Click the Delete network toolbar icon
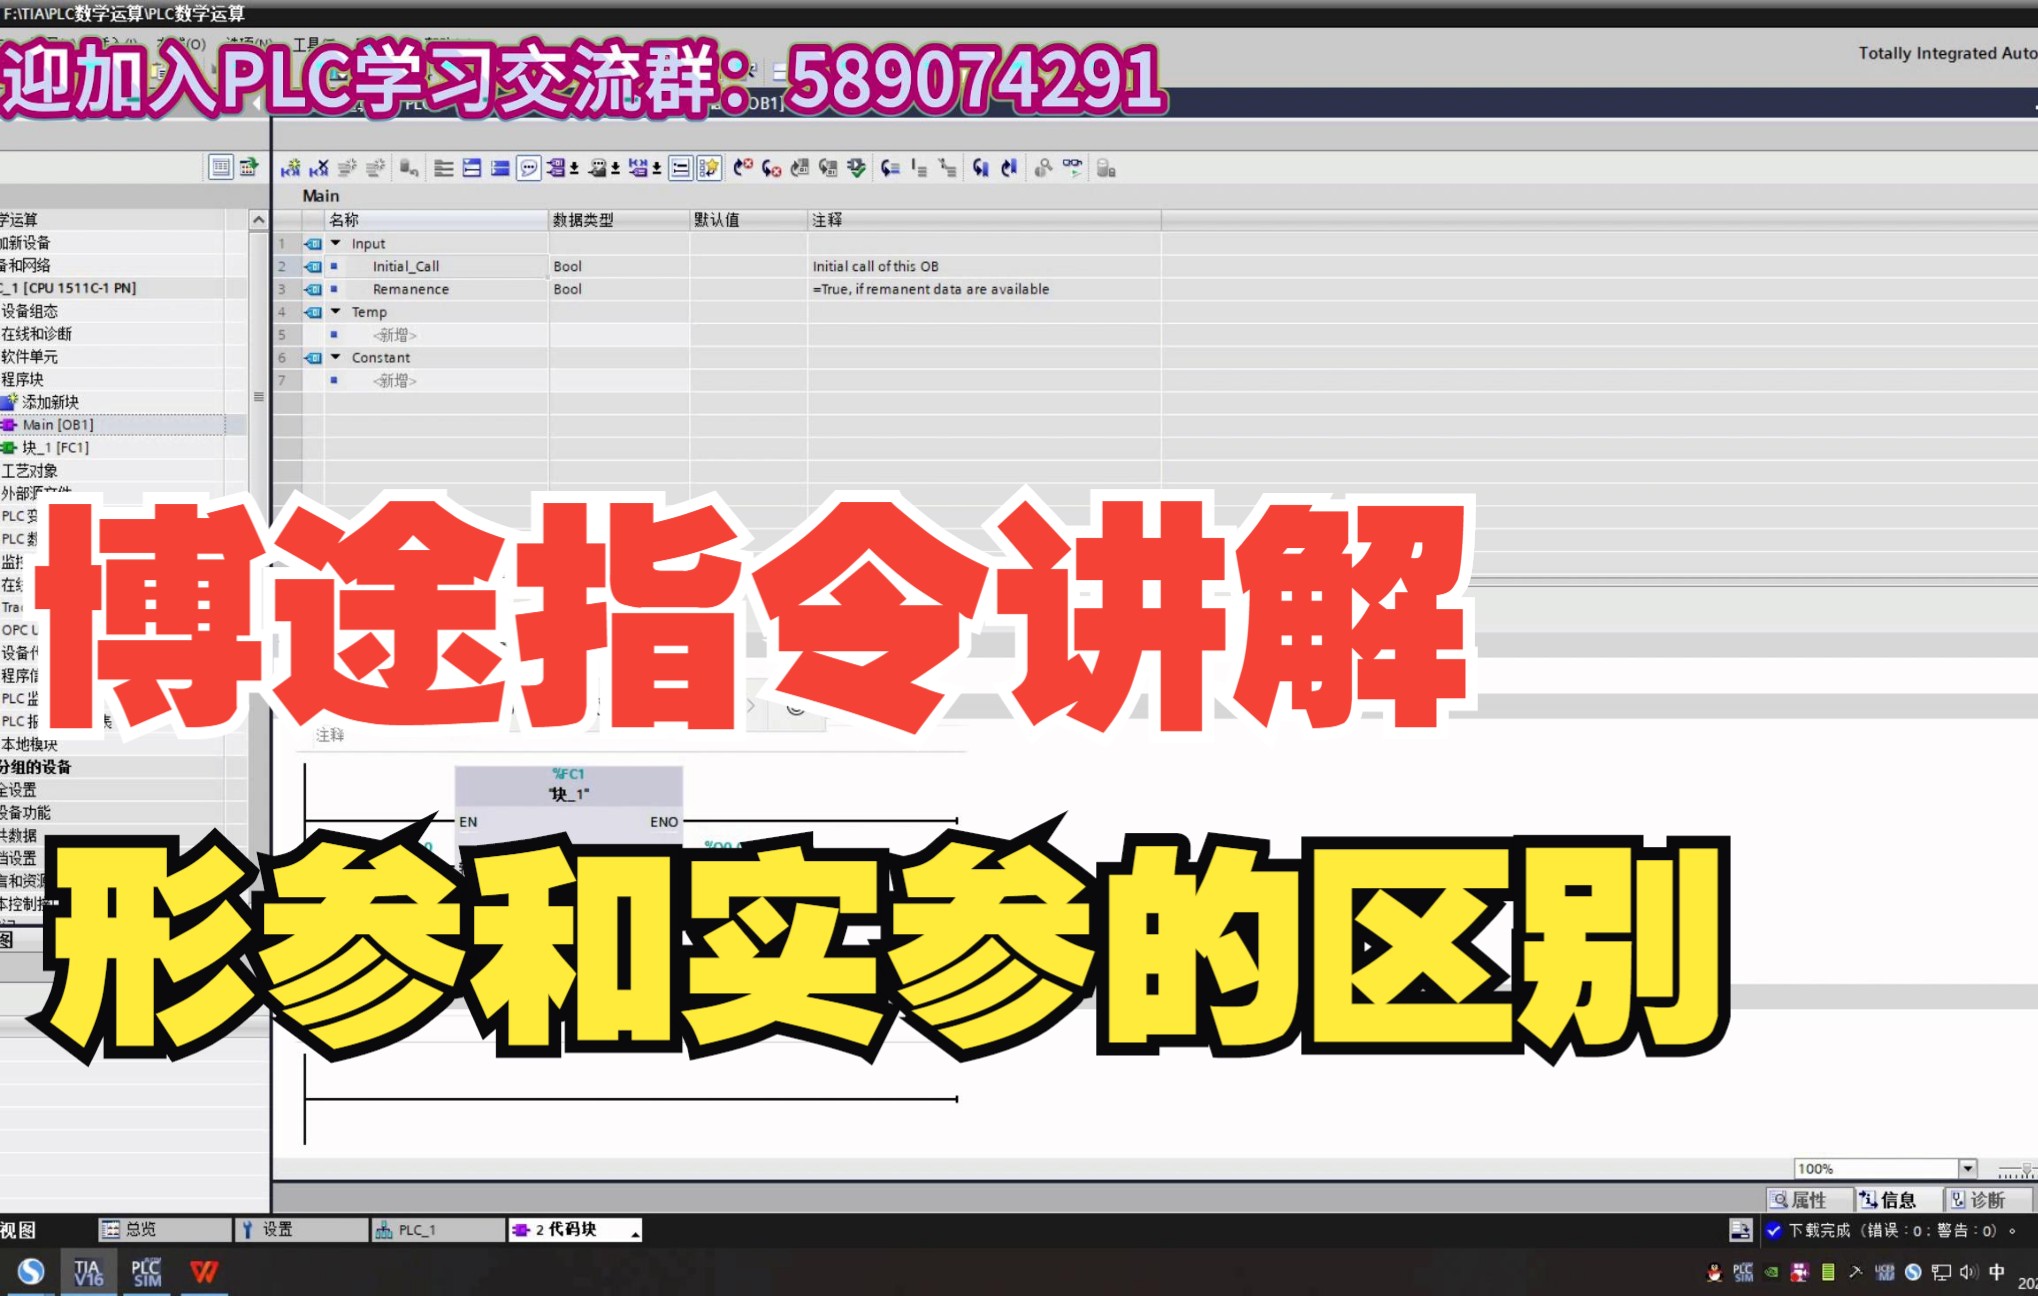 [319, 168]
